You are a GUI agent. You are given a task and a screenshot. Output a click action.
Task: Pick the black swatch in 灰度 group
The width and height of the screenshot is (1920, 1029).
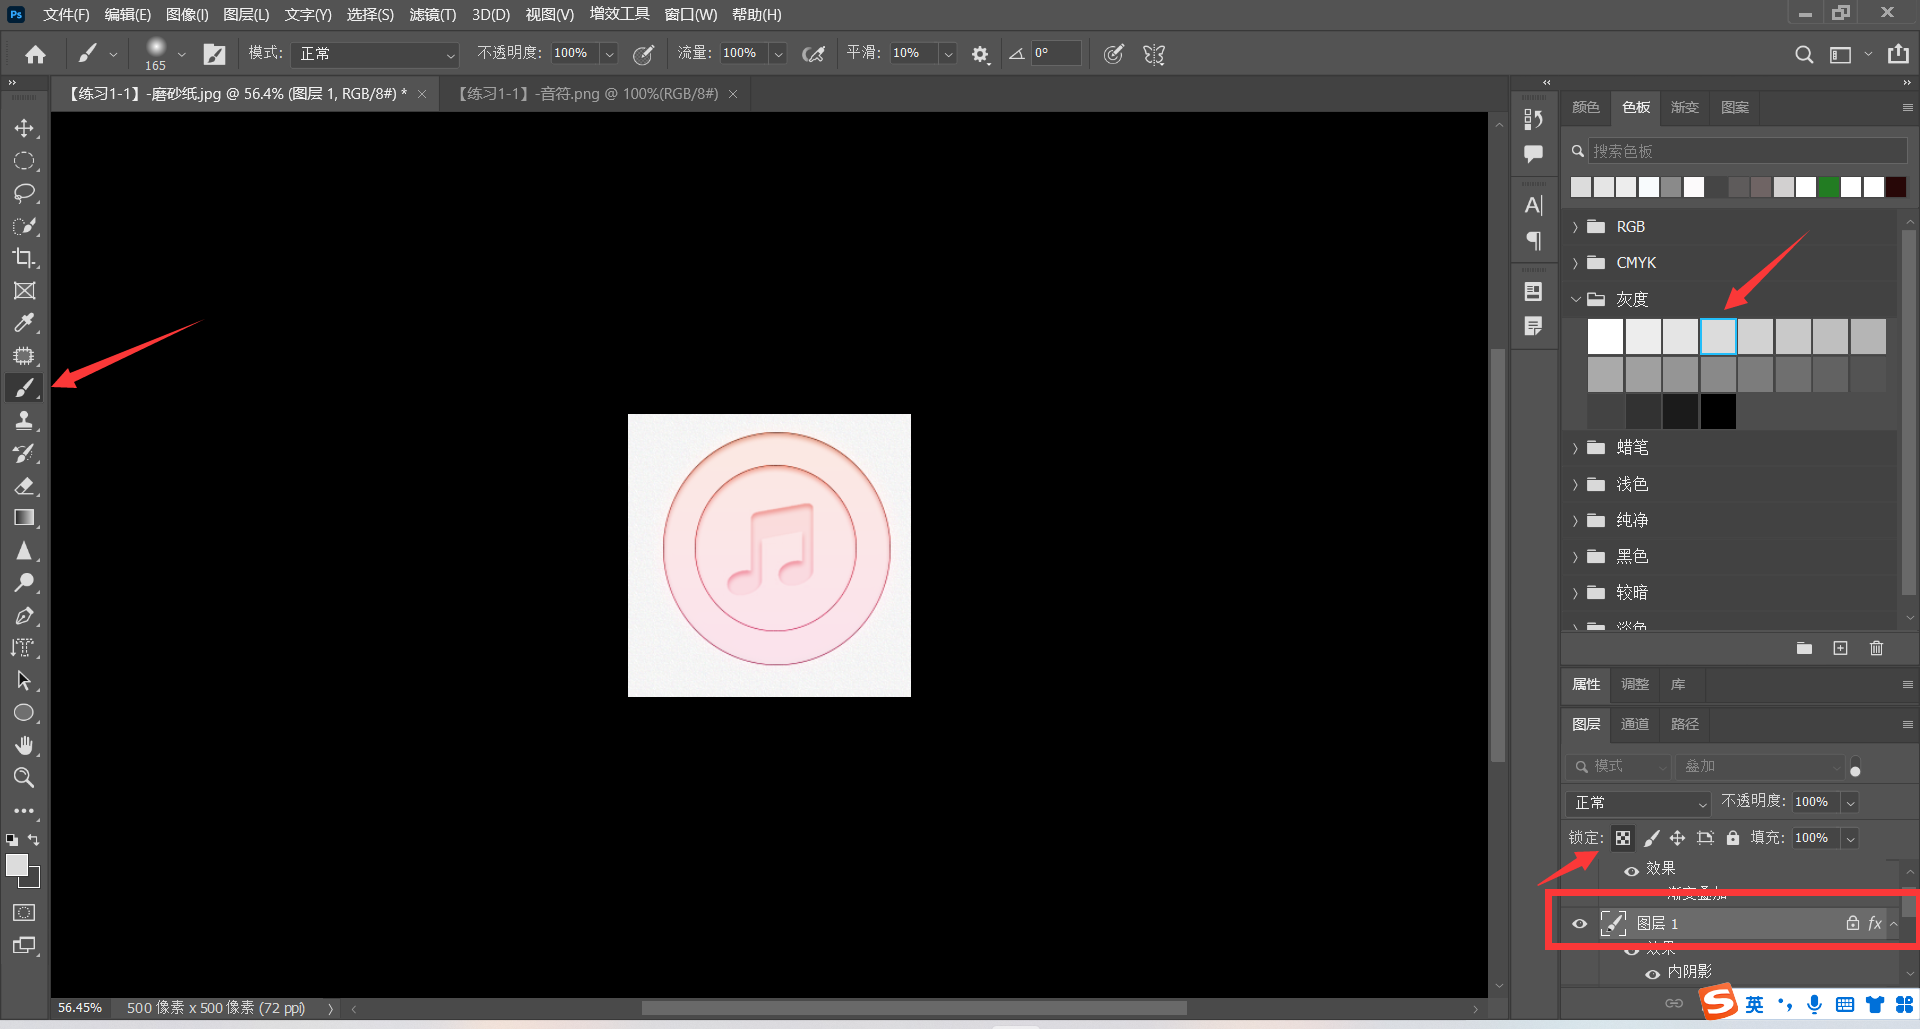tap(1718, 412)
